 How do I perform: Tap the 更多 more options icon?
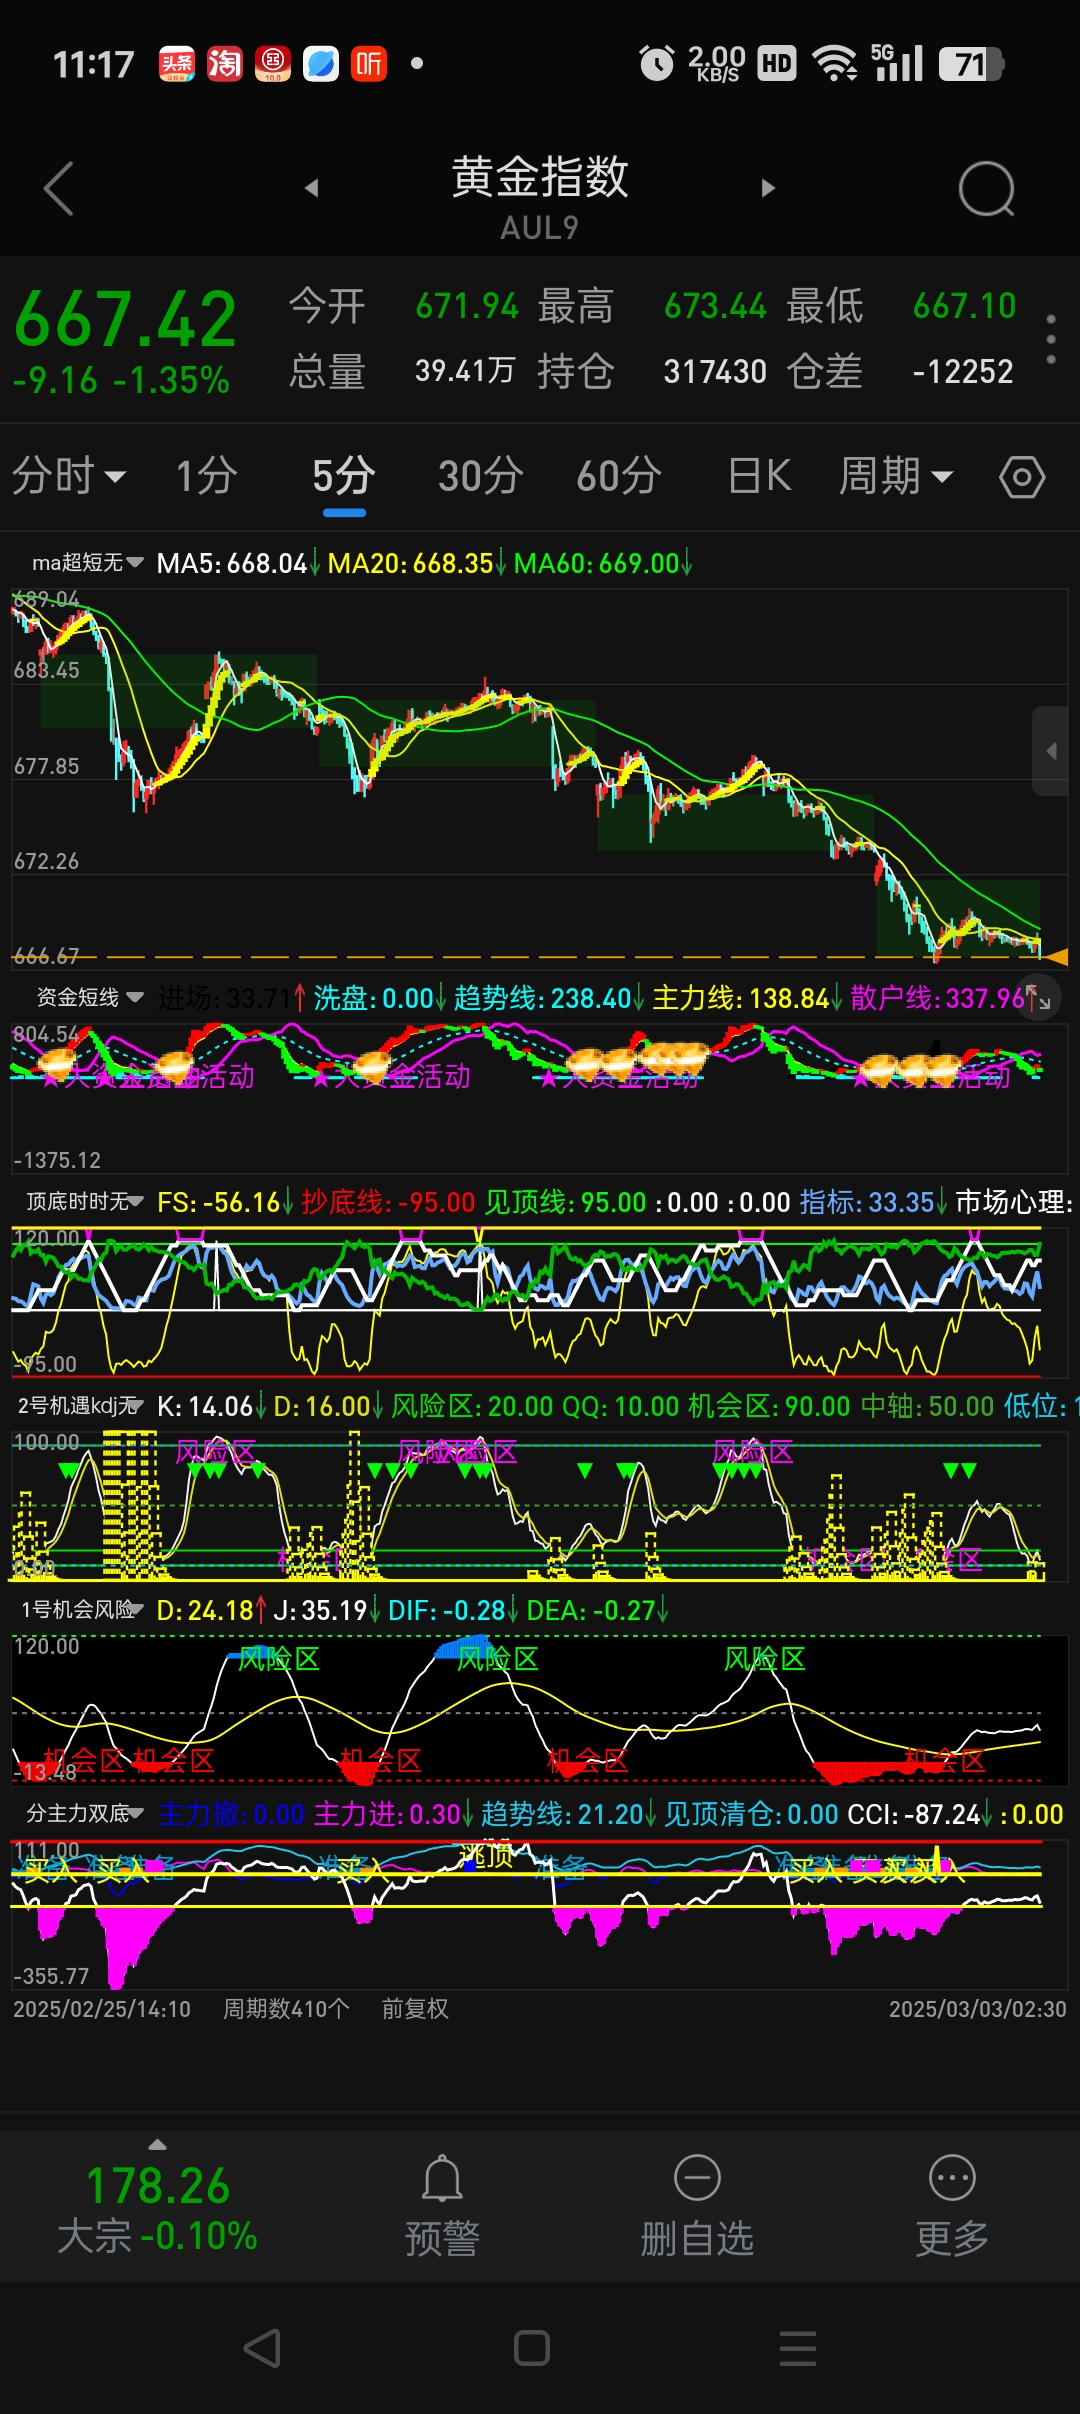952,2178
